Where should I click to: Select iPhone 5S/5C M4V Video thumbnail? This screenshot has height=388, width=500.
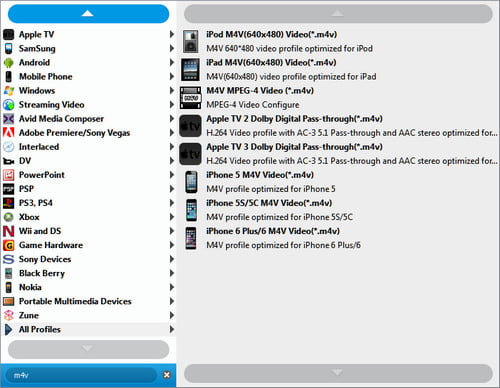pyautogui.click(x=191, y=210)
